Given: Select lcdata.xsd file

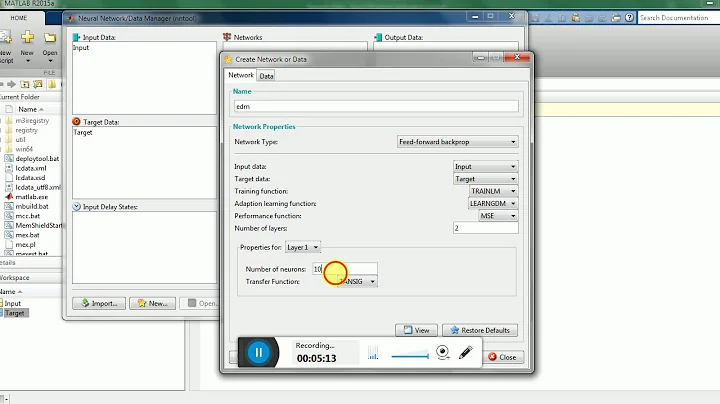Looking at the screenshot, I should coord(30,178).
